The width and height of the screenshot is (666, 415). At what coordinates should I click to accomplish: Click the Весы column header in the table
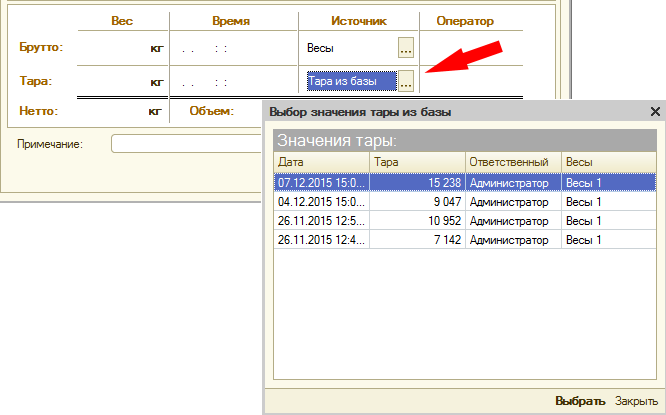607,162
